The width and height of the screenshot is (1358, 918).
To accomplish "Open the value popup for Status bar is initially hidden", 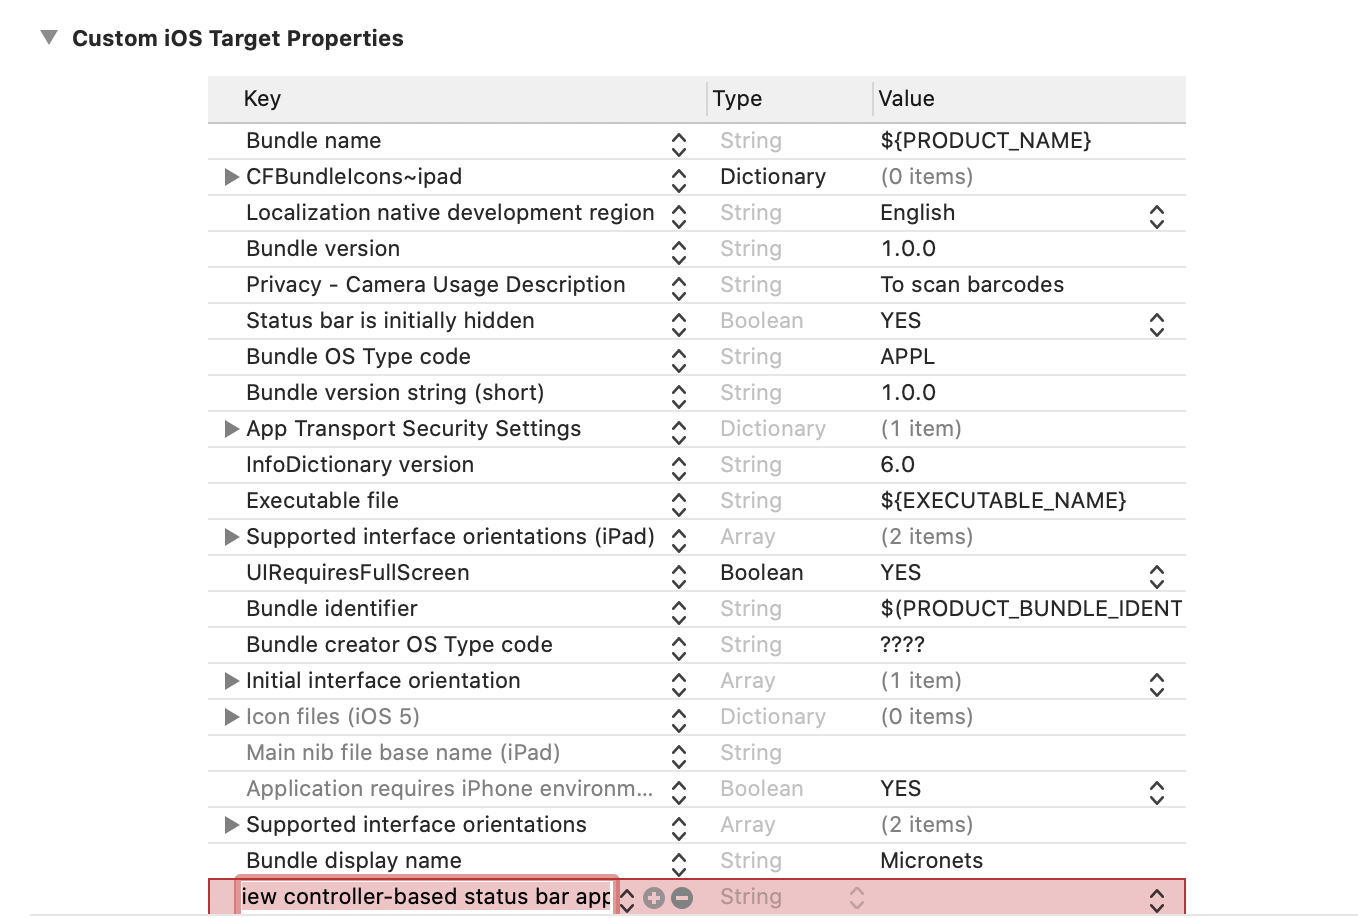I will pos(1157,324).
